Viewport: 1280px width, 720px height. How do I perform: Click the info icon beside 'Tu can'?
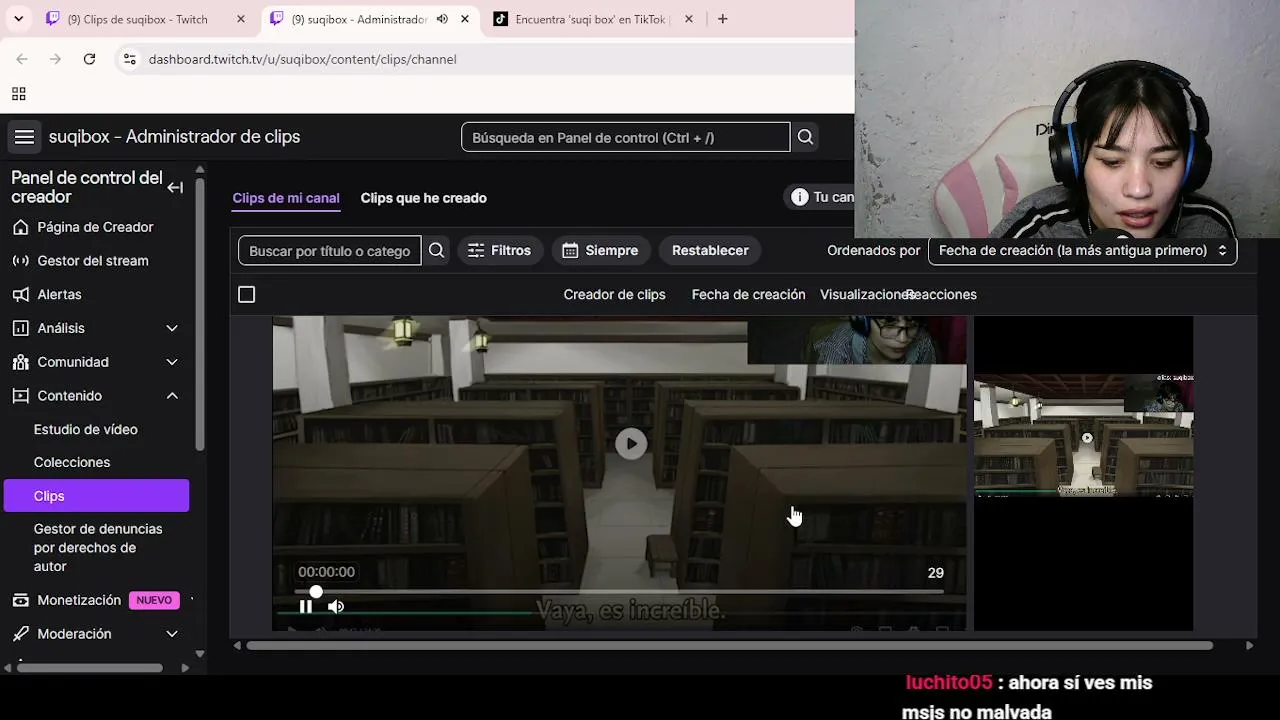(x=799, y=197)
